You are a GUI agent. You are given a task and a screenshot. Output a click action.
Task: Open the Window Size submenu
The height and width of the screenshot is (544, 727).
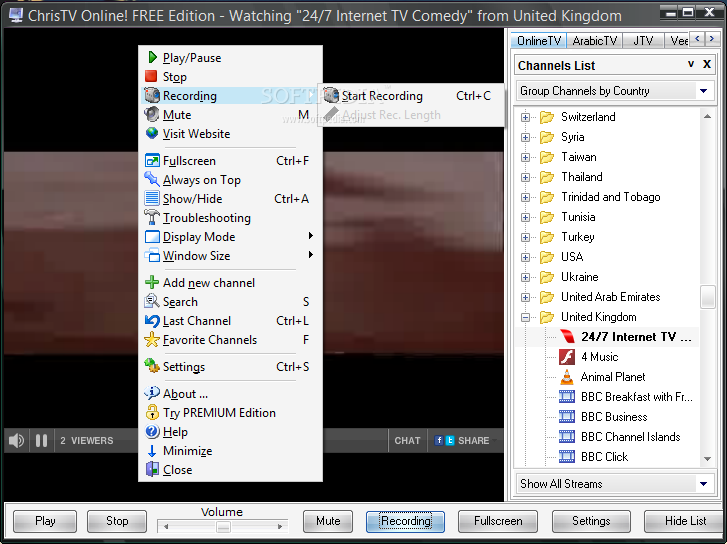[230, 256]
